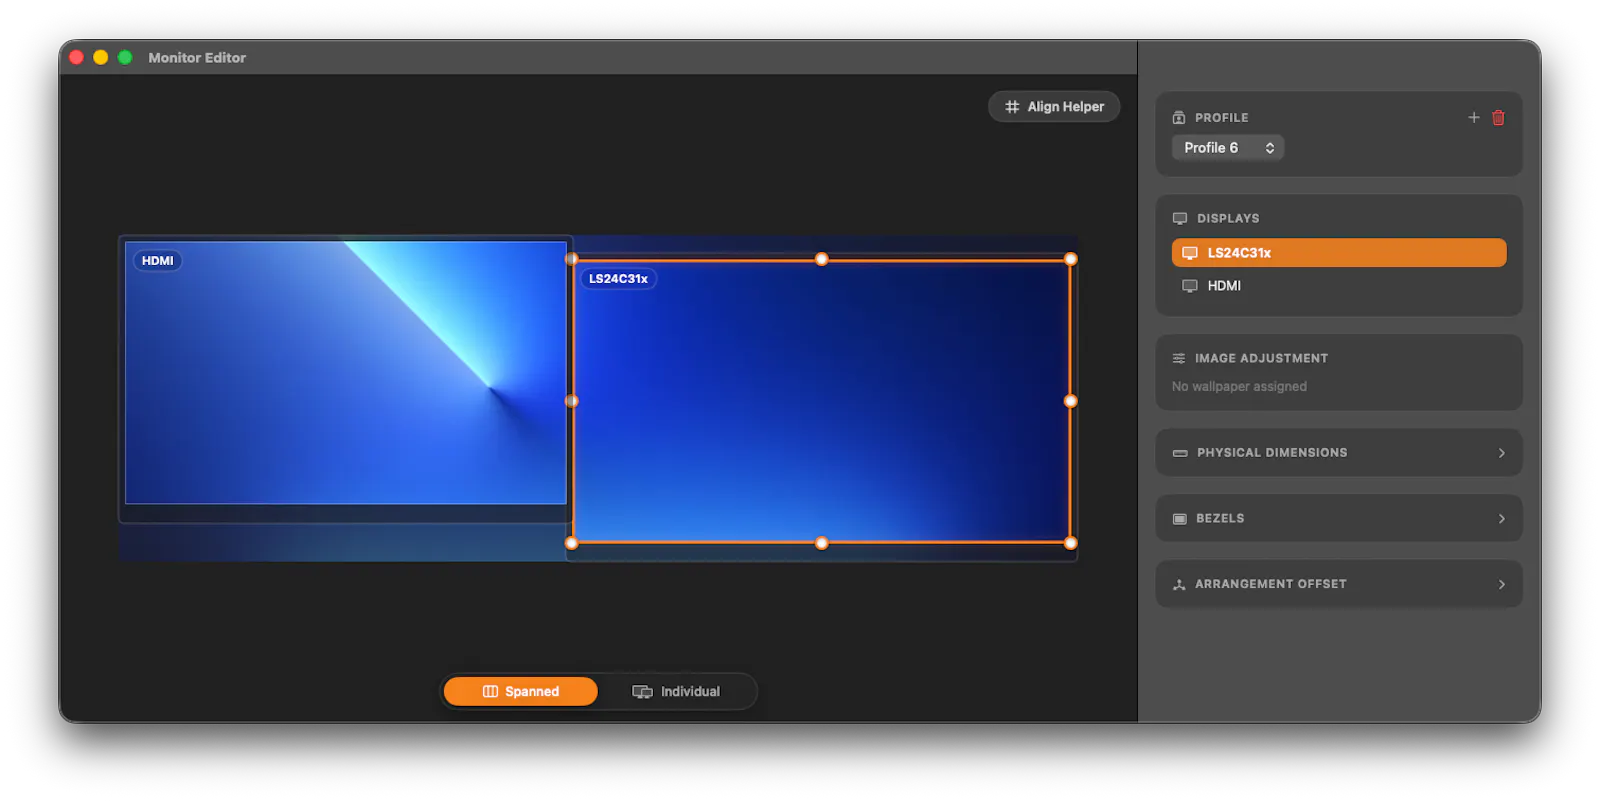
Task: Click the HDMI label badge on preview
Action: tap(157, 260)
